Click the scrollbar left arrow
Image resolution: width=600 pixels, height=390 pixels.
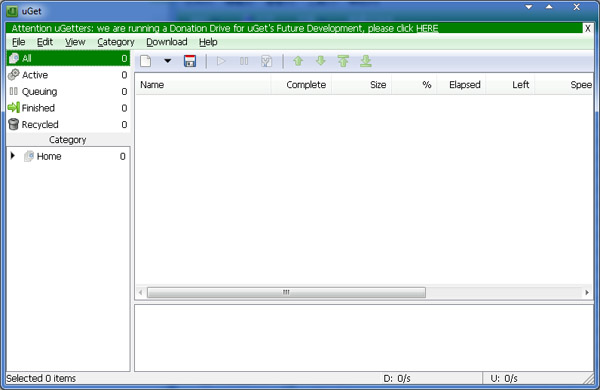140,292
